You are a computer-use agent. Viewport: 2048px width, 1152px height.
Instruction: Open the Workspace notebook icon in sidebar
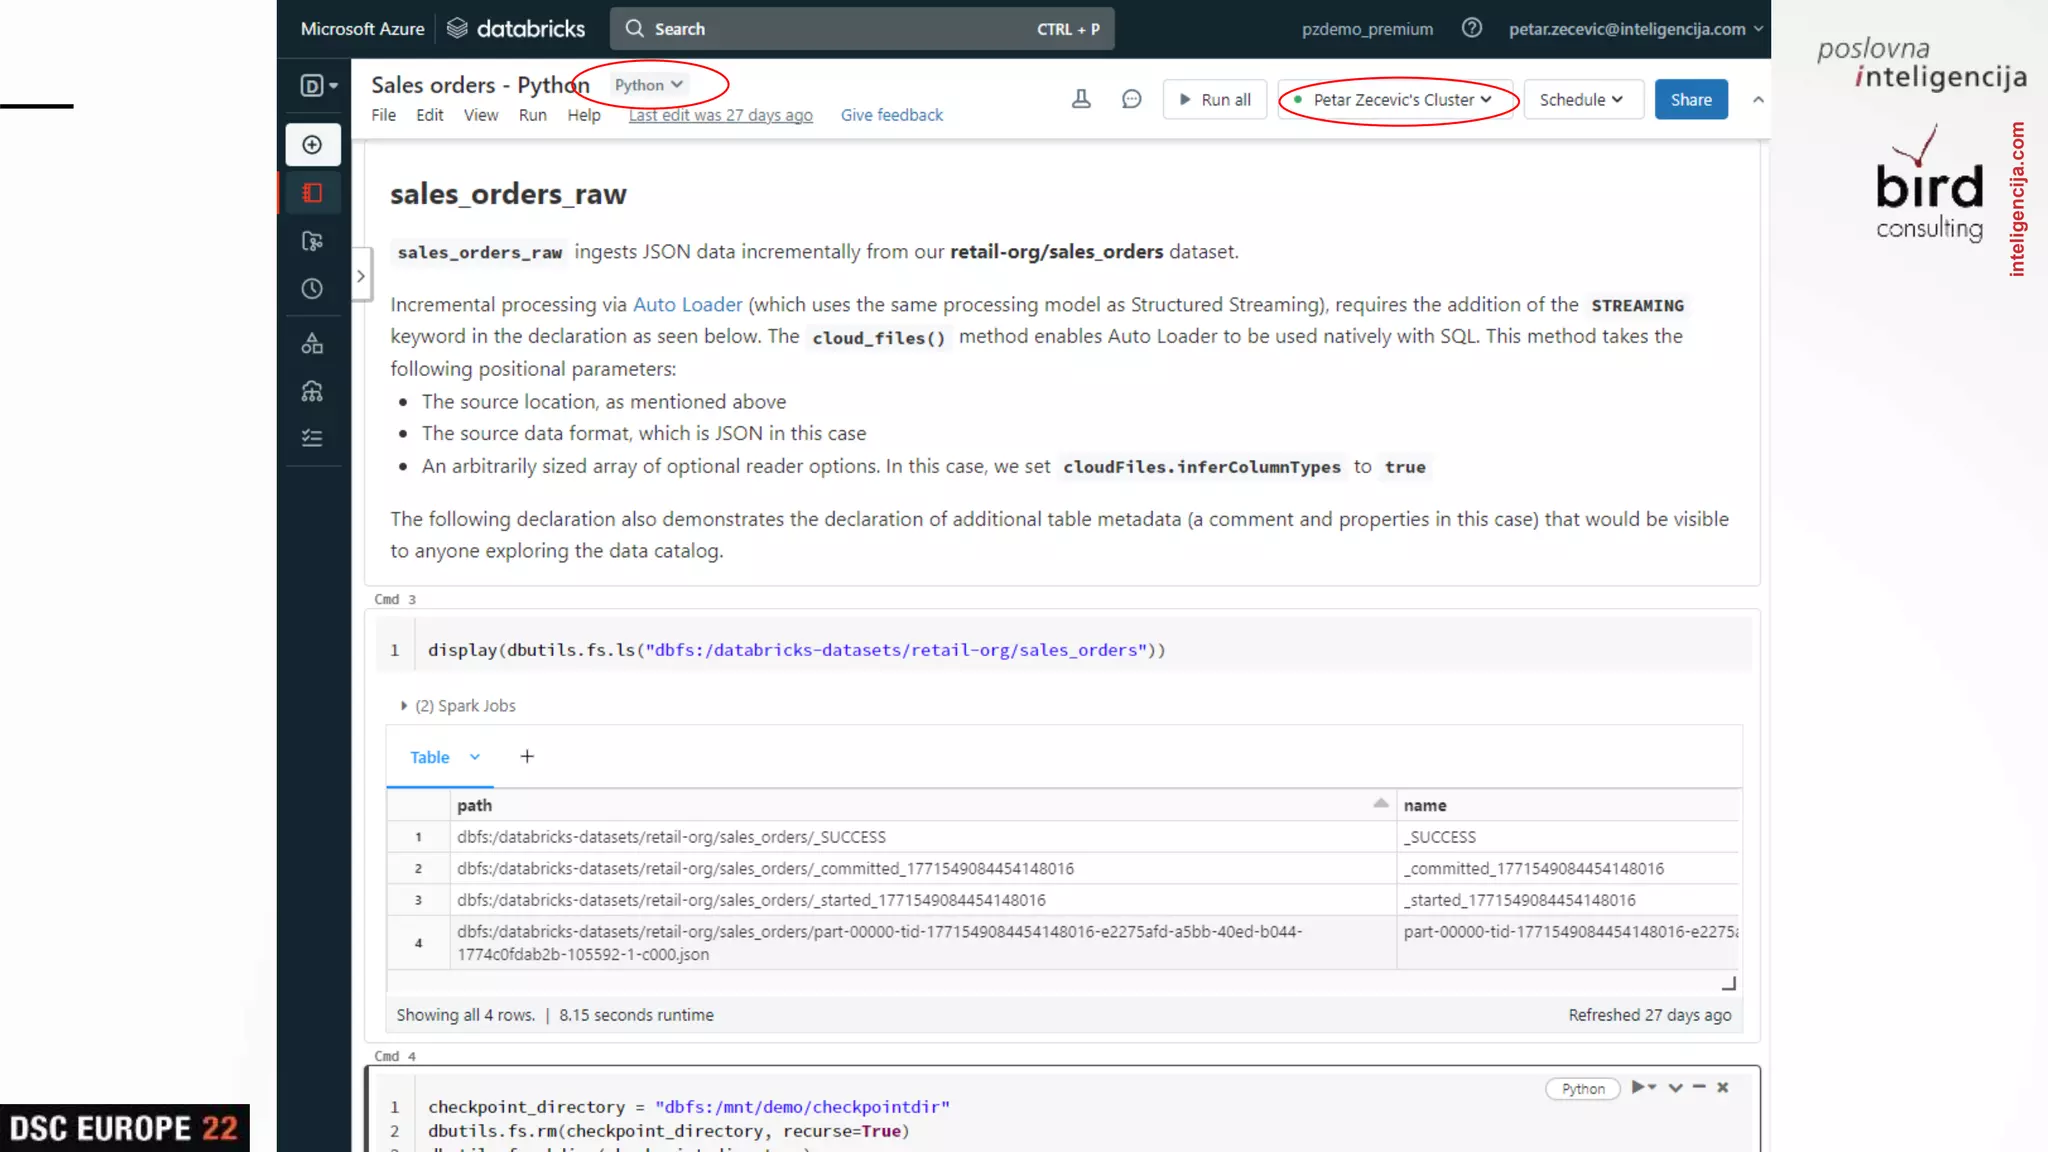pyautogui.click(x=312, y=193)
